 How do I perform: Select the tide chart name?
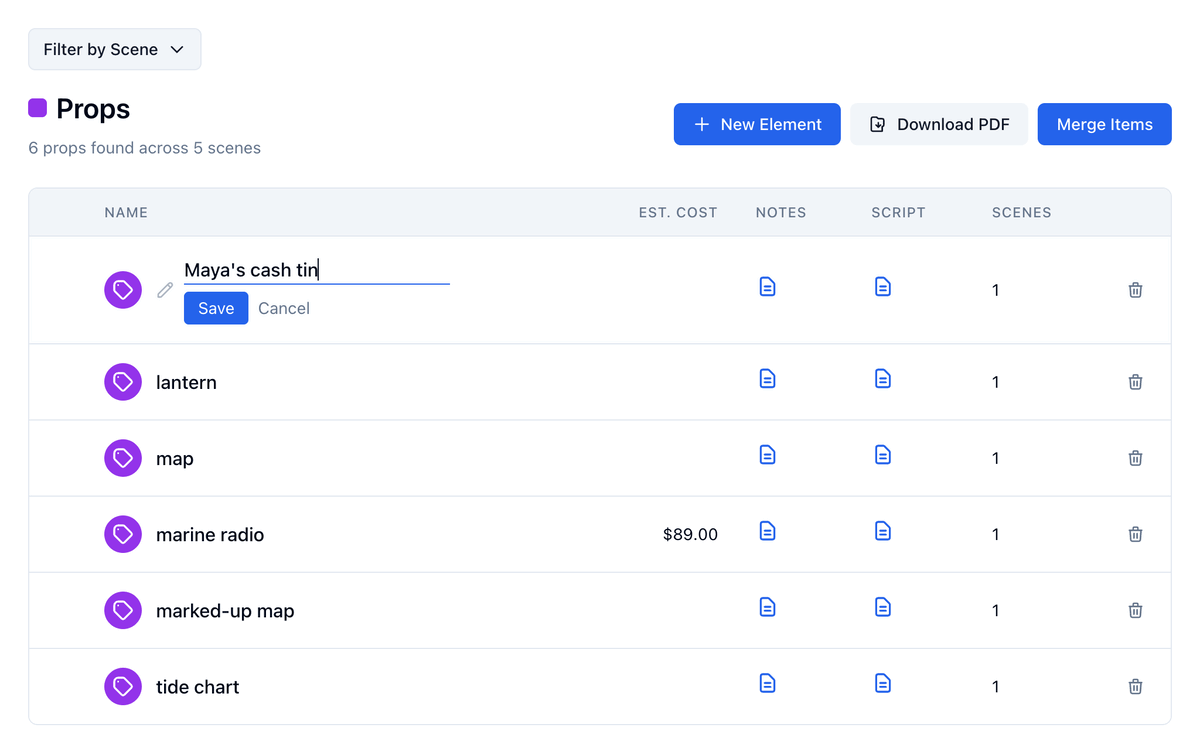point(198,686)
